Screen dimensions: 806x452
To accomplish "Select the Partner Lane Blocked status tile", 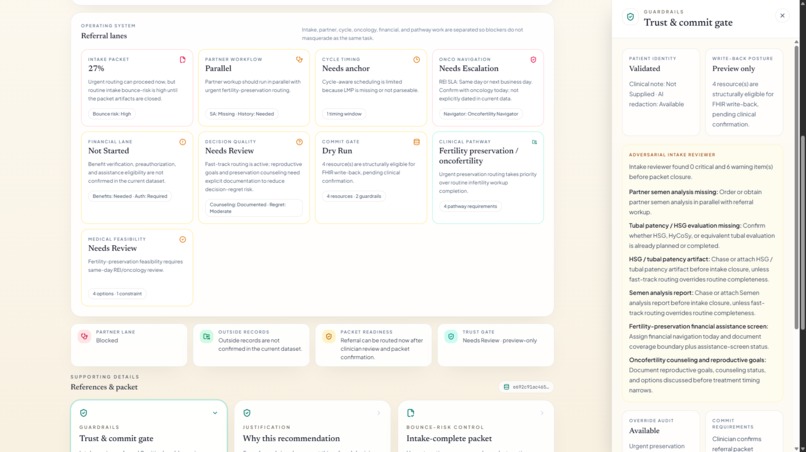I will [129, 345].
